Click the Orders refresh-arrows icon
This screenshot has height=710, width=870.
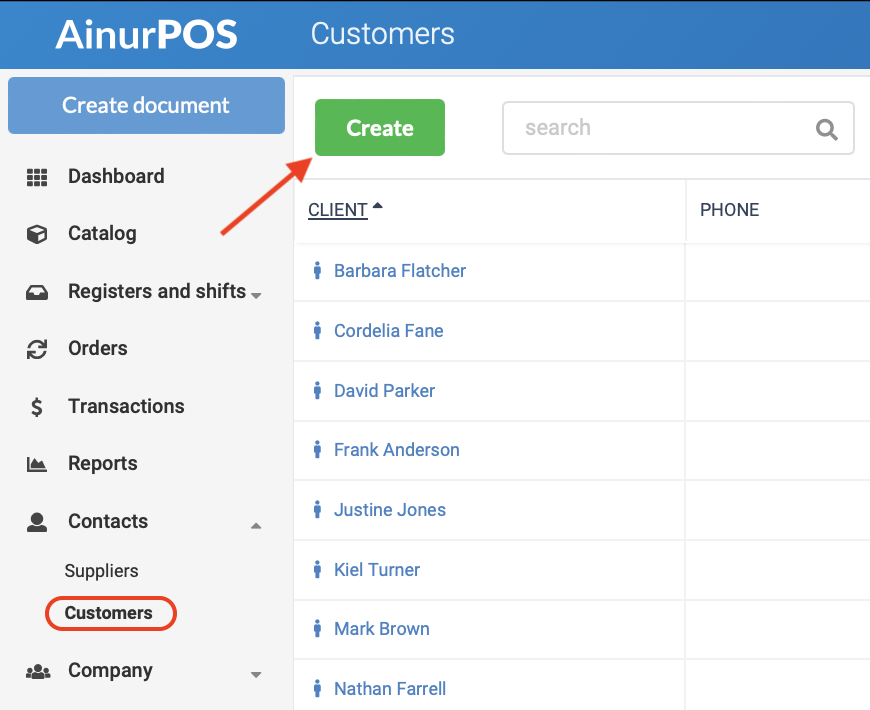tap(37, 349)
